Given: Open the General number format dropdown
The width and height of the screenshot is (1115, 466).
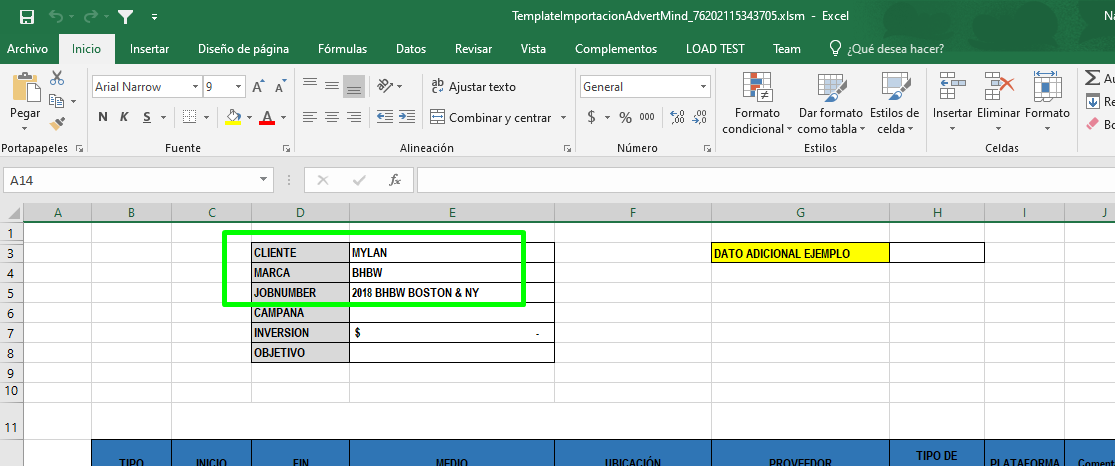Looking at the screenshot, I should [x=703, y=87].
